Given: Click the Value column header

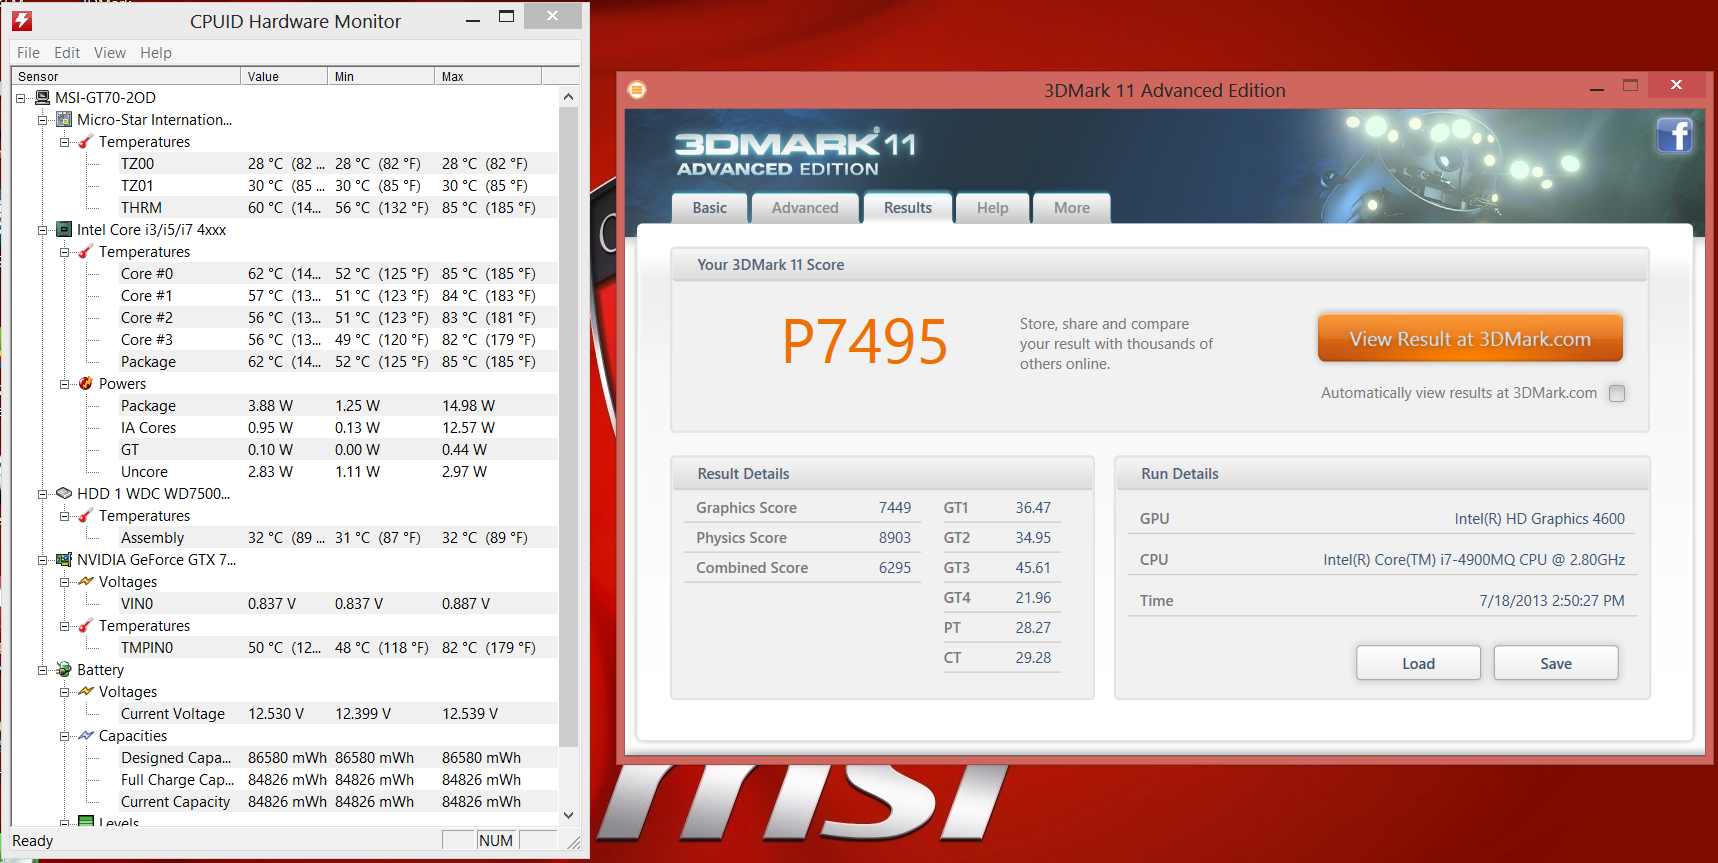Looking at the screenshot, I should tap(284, 76).
